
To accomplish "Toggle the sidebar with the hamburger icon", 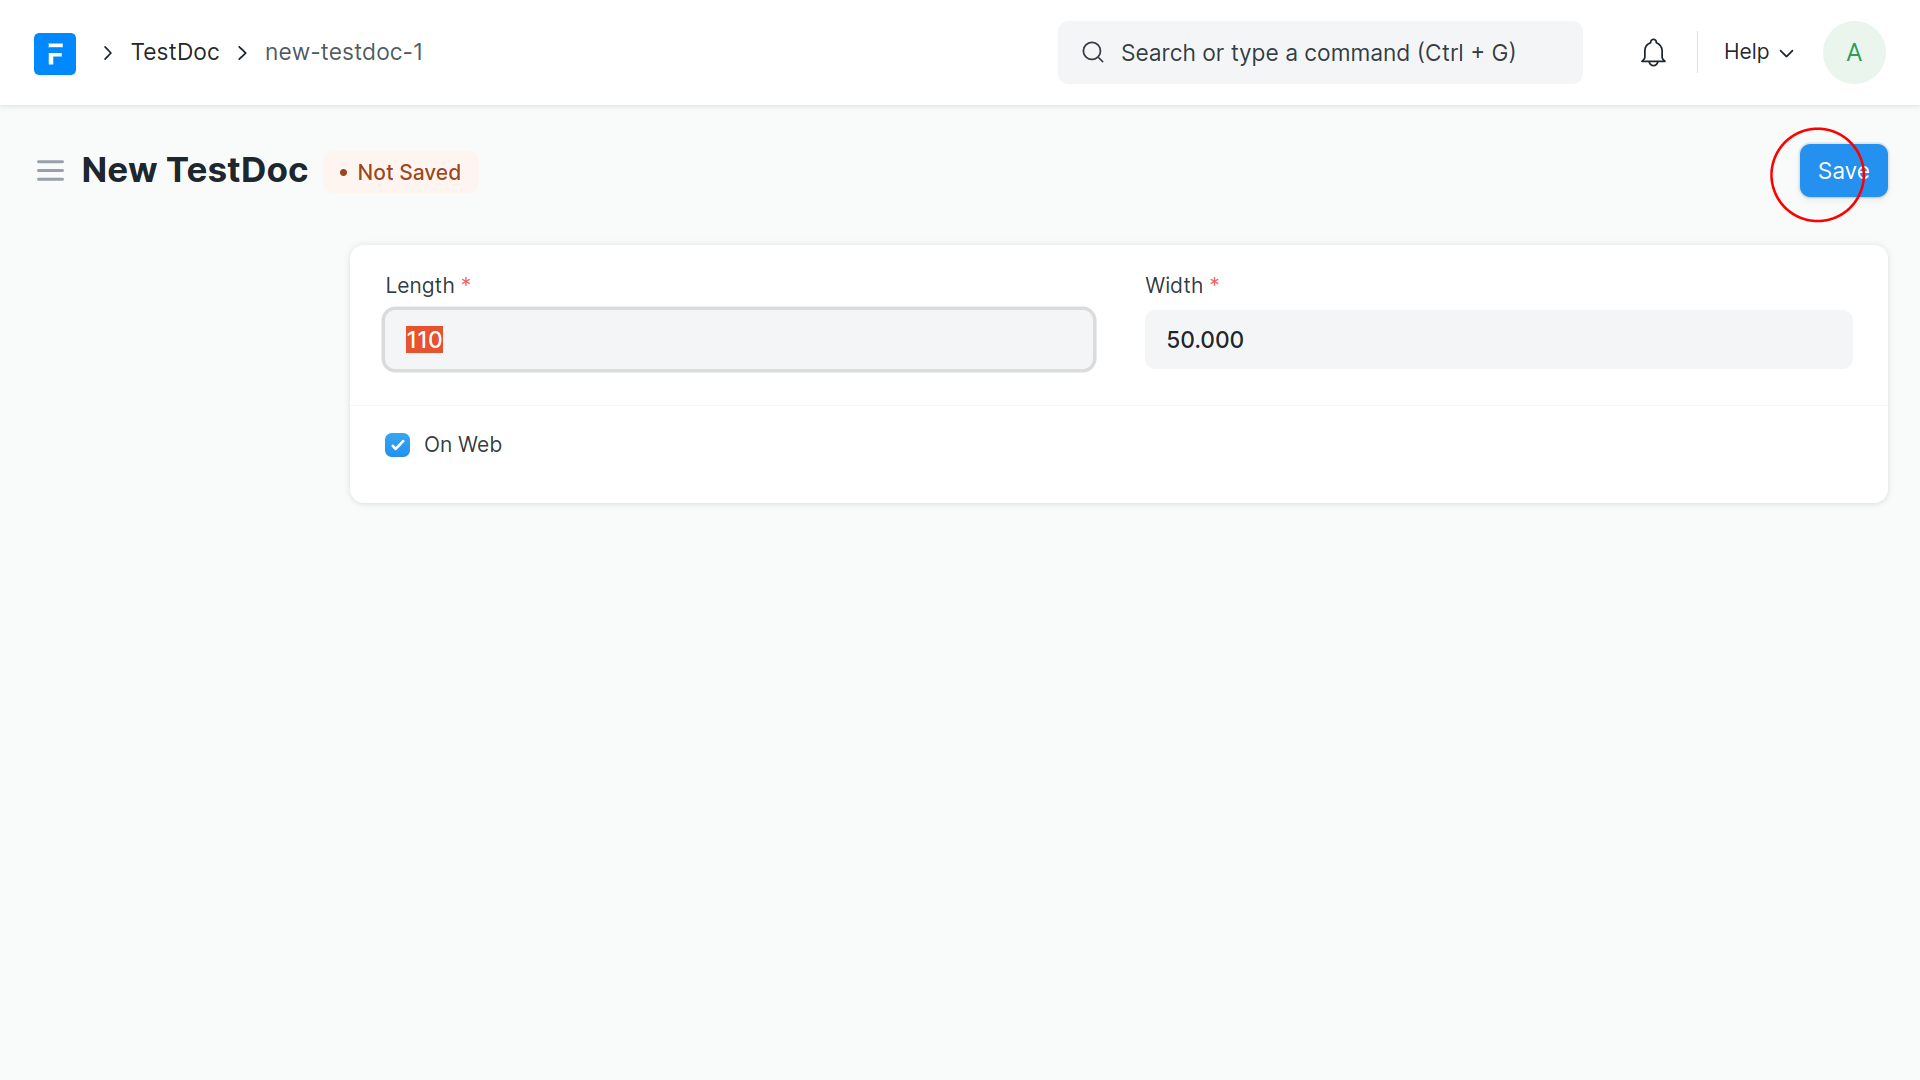I will point(50,171).
